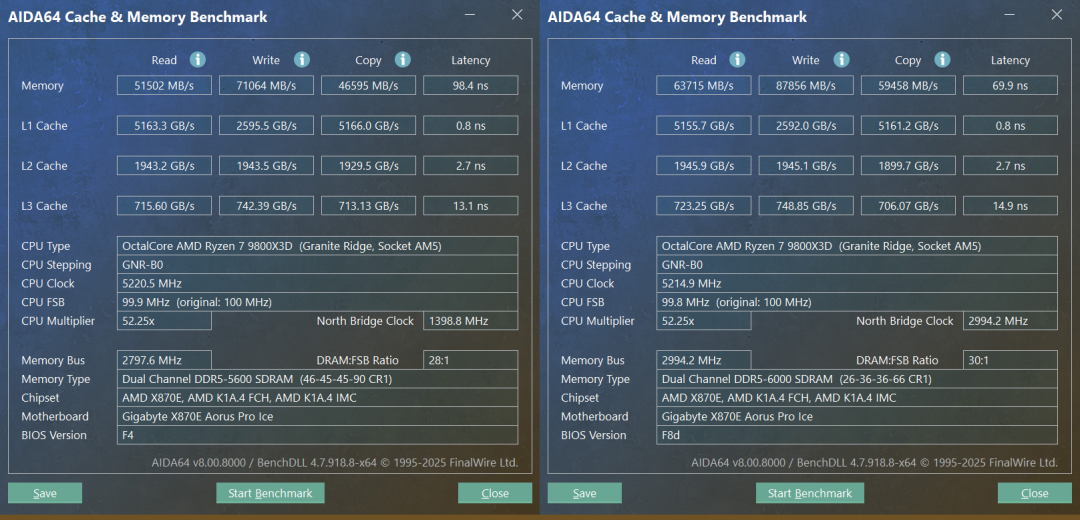Click L2 Cache copy 1899.7 GB/s
The image size is (1080, 520).
[908, 165]
